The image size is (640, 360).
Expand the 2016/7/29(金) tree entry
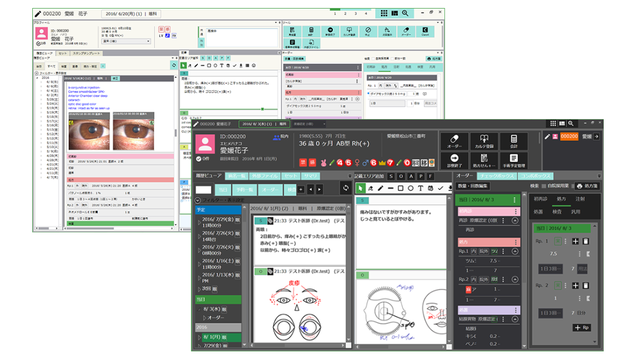[x=199, y=222]
